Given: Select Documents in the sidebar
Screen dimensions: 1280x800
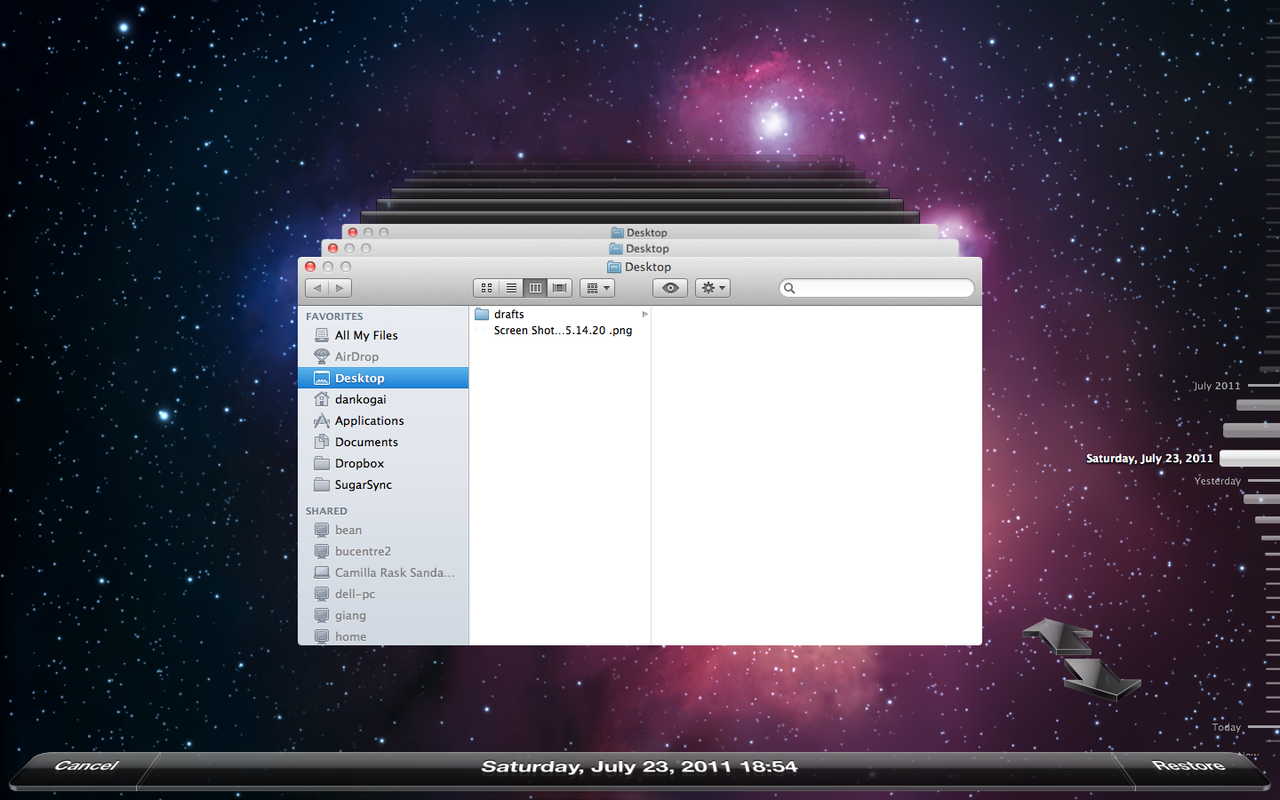Looking at the screenshot, I should [x=383, y=442].
